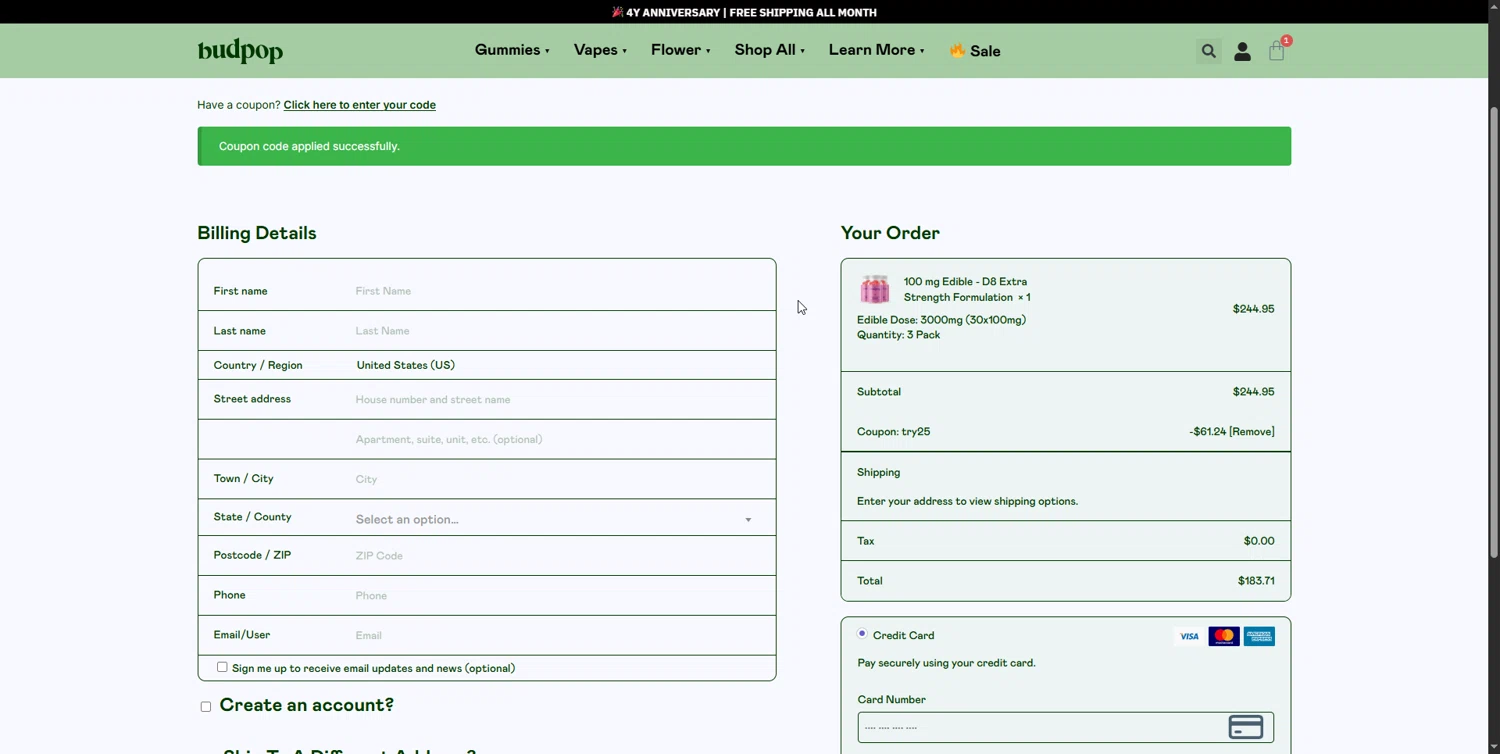Click the fire icon beside Sale
The width and height of the screenshot is (1500, 754).
point(957,50)
